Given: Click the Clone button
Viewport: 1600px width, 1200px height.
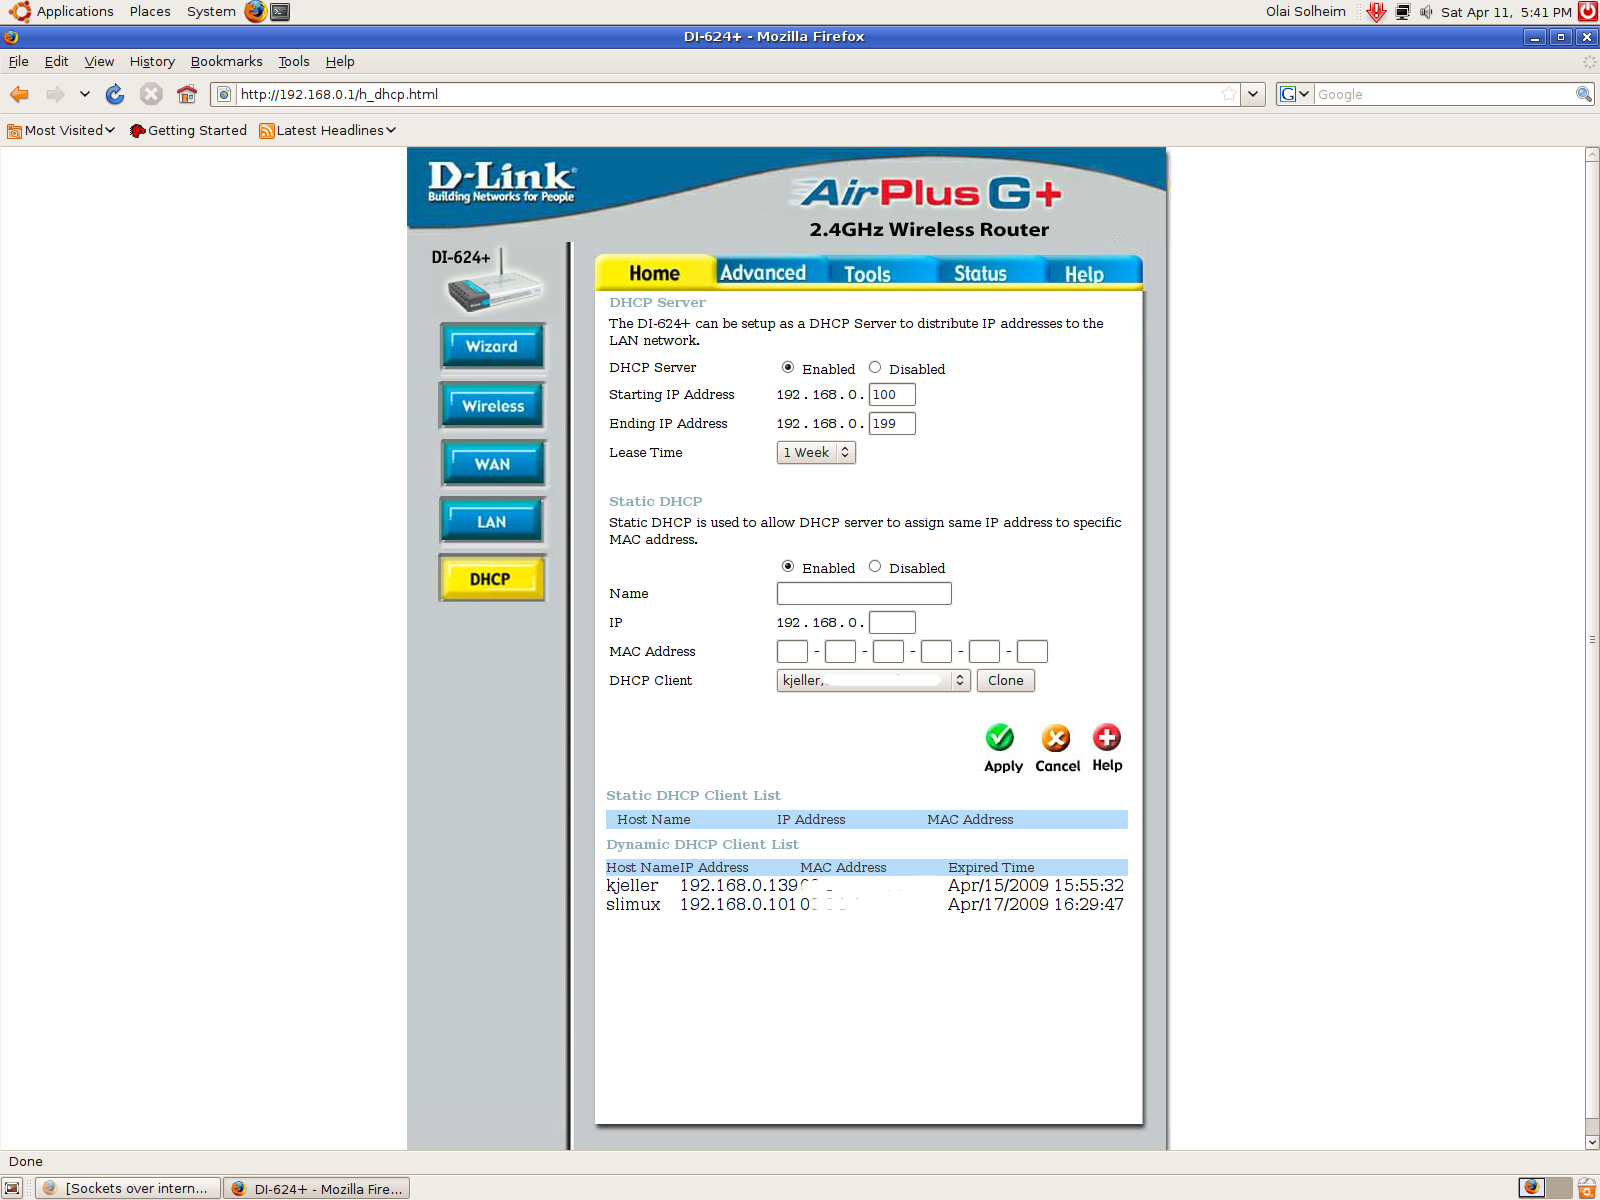Looking at the screenshot, I should click(1006, 681).
